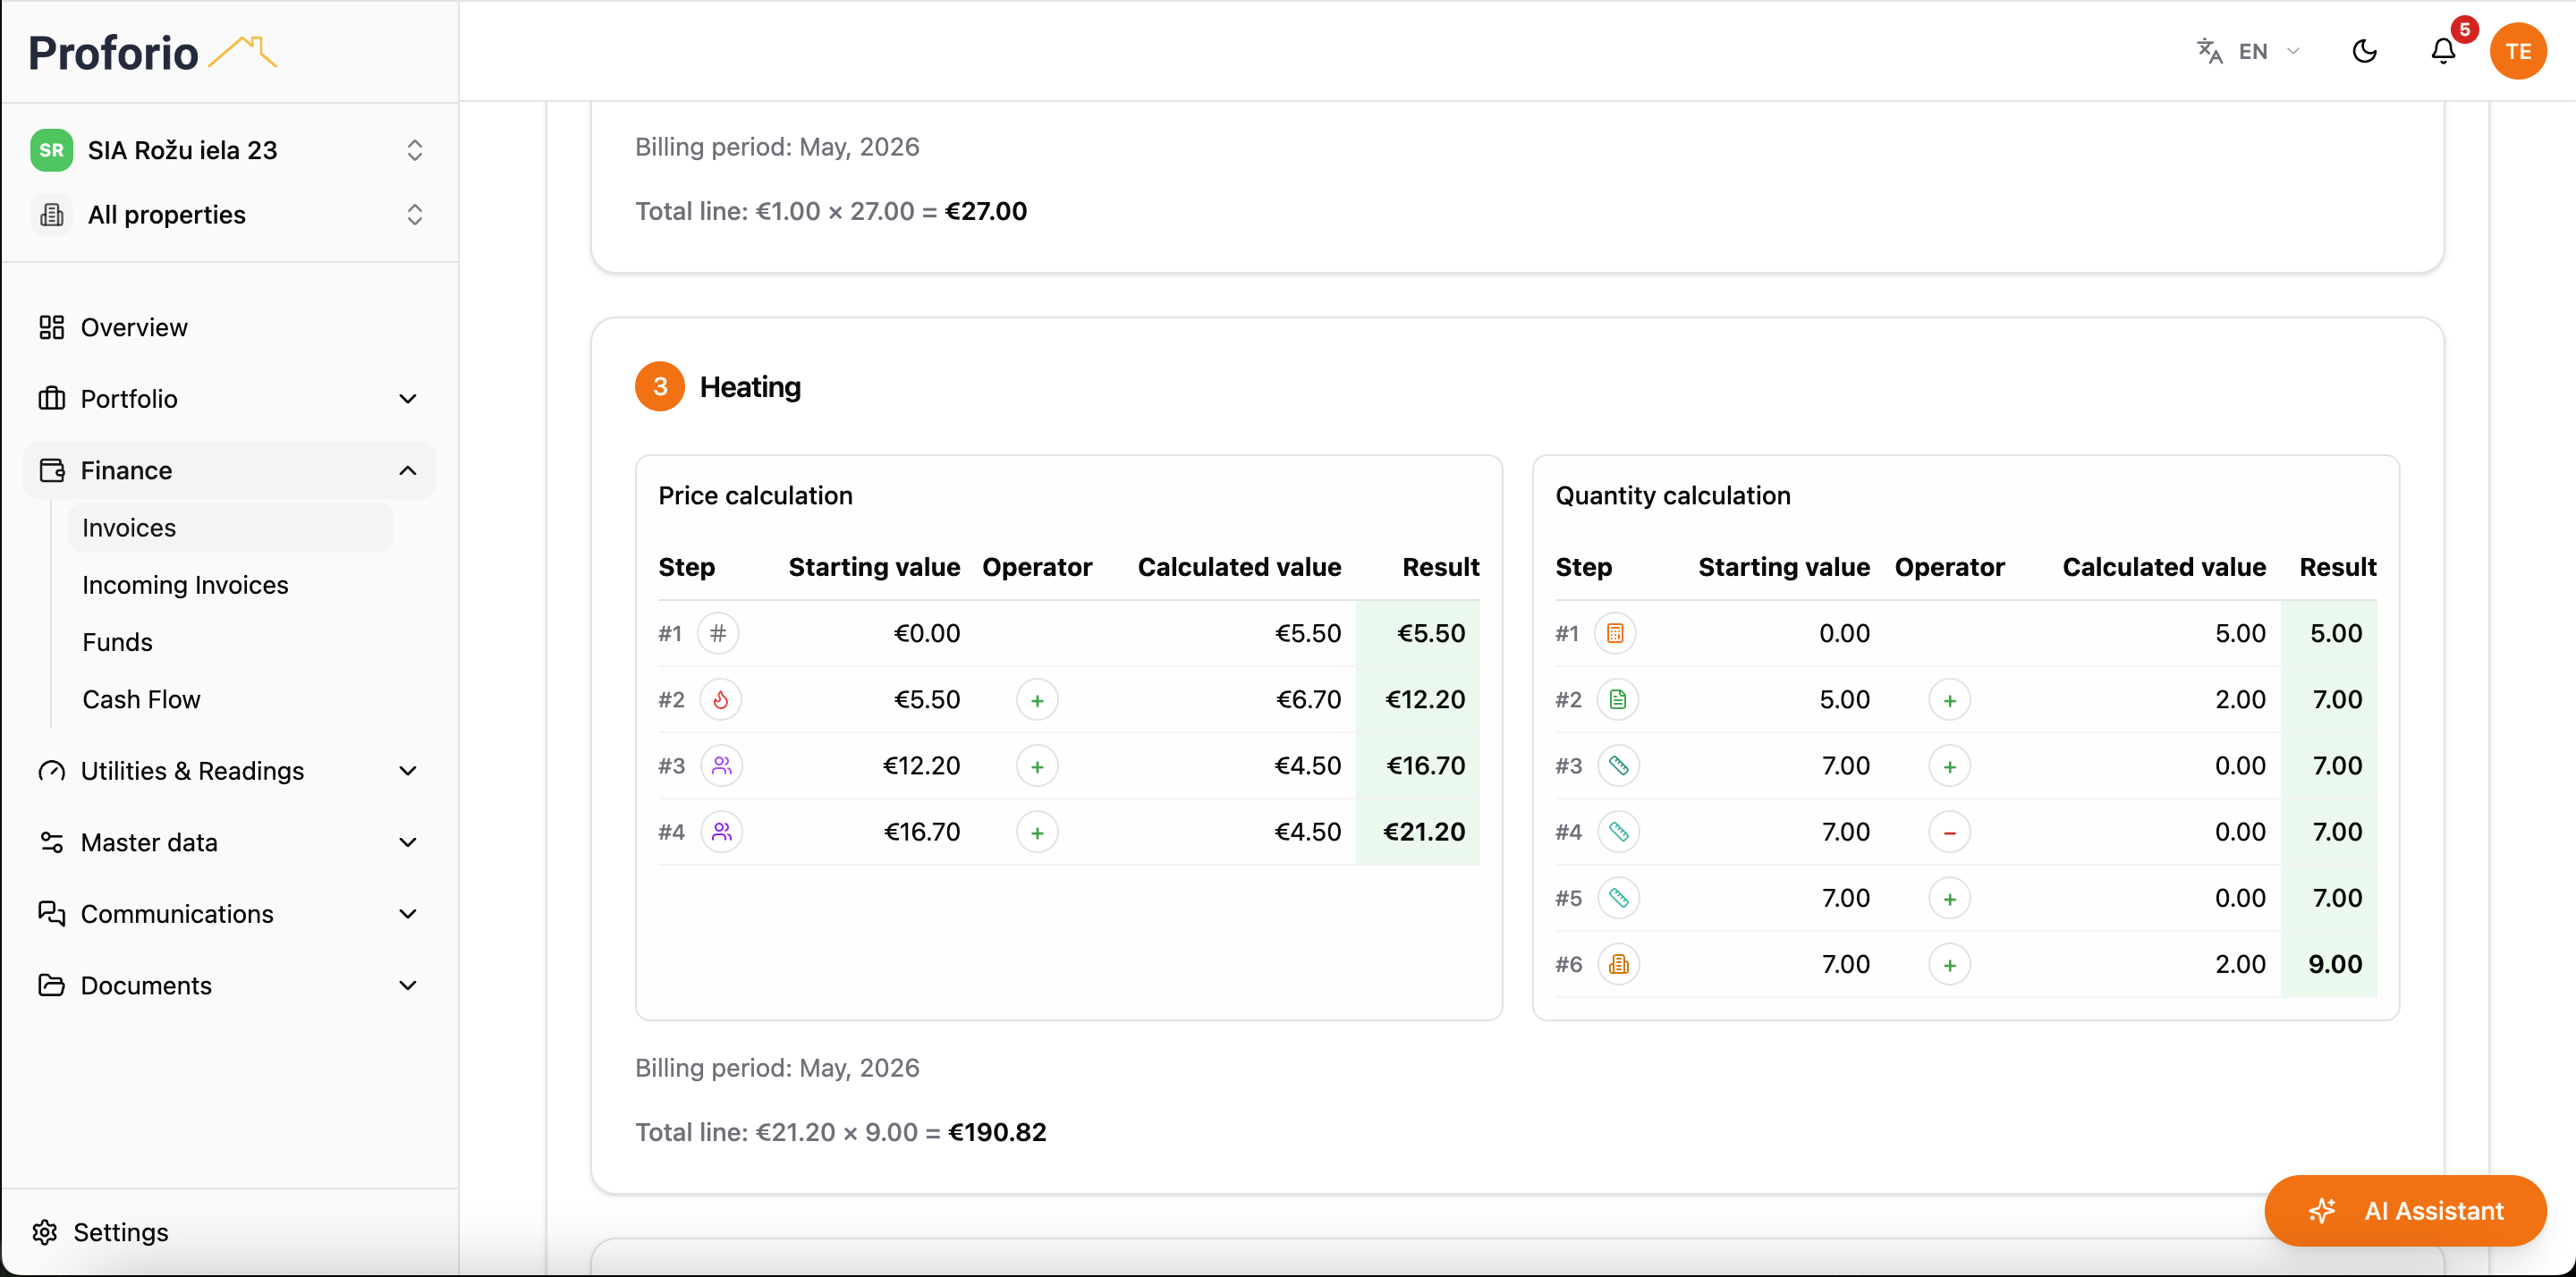The height and width of the screenshot is (1277, 2576).
Task: Click quantity step #4 minus operator
Action: click(x=1949, y=832)
